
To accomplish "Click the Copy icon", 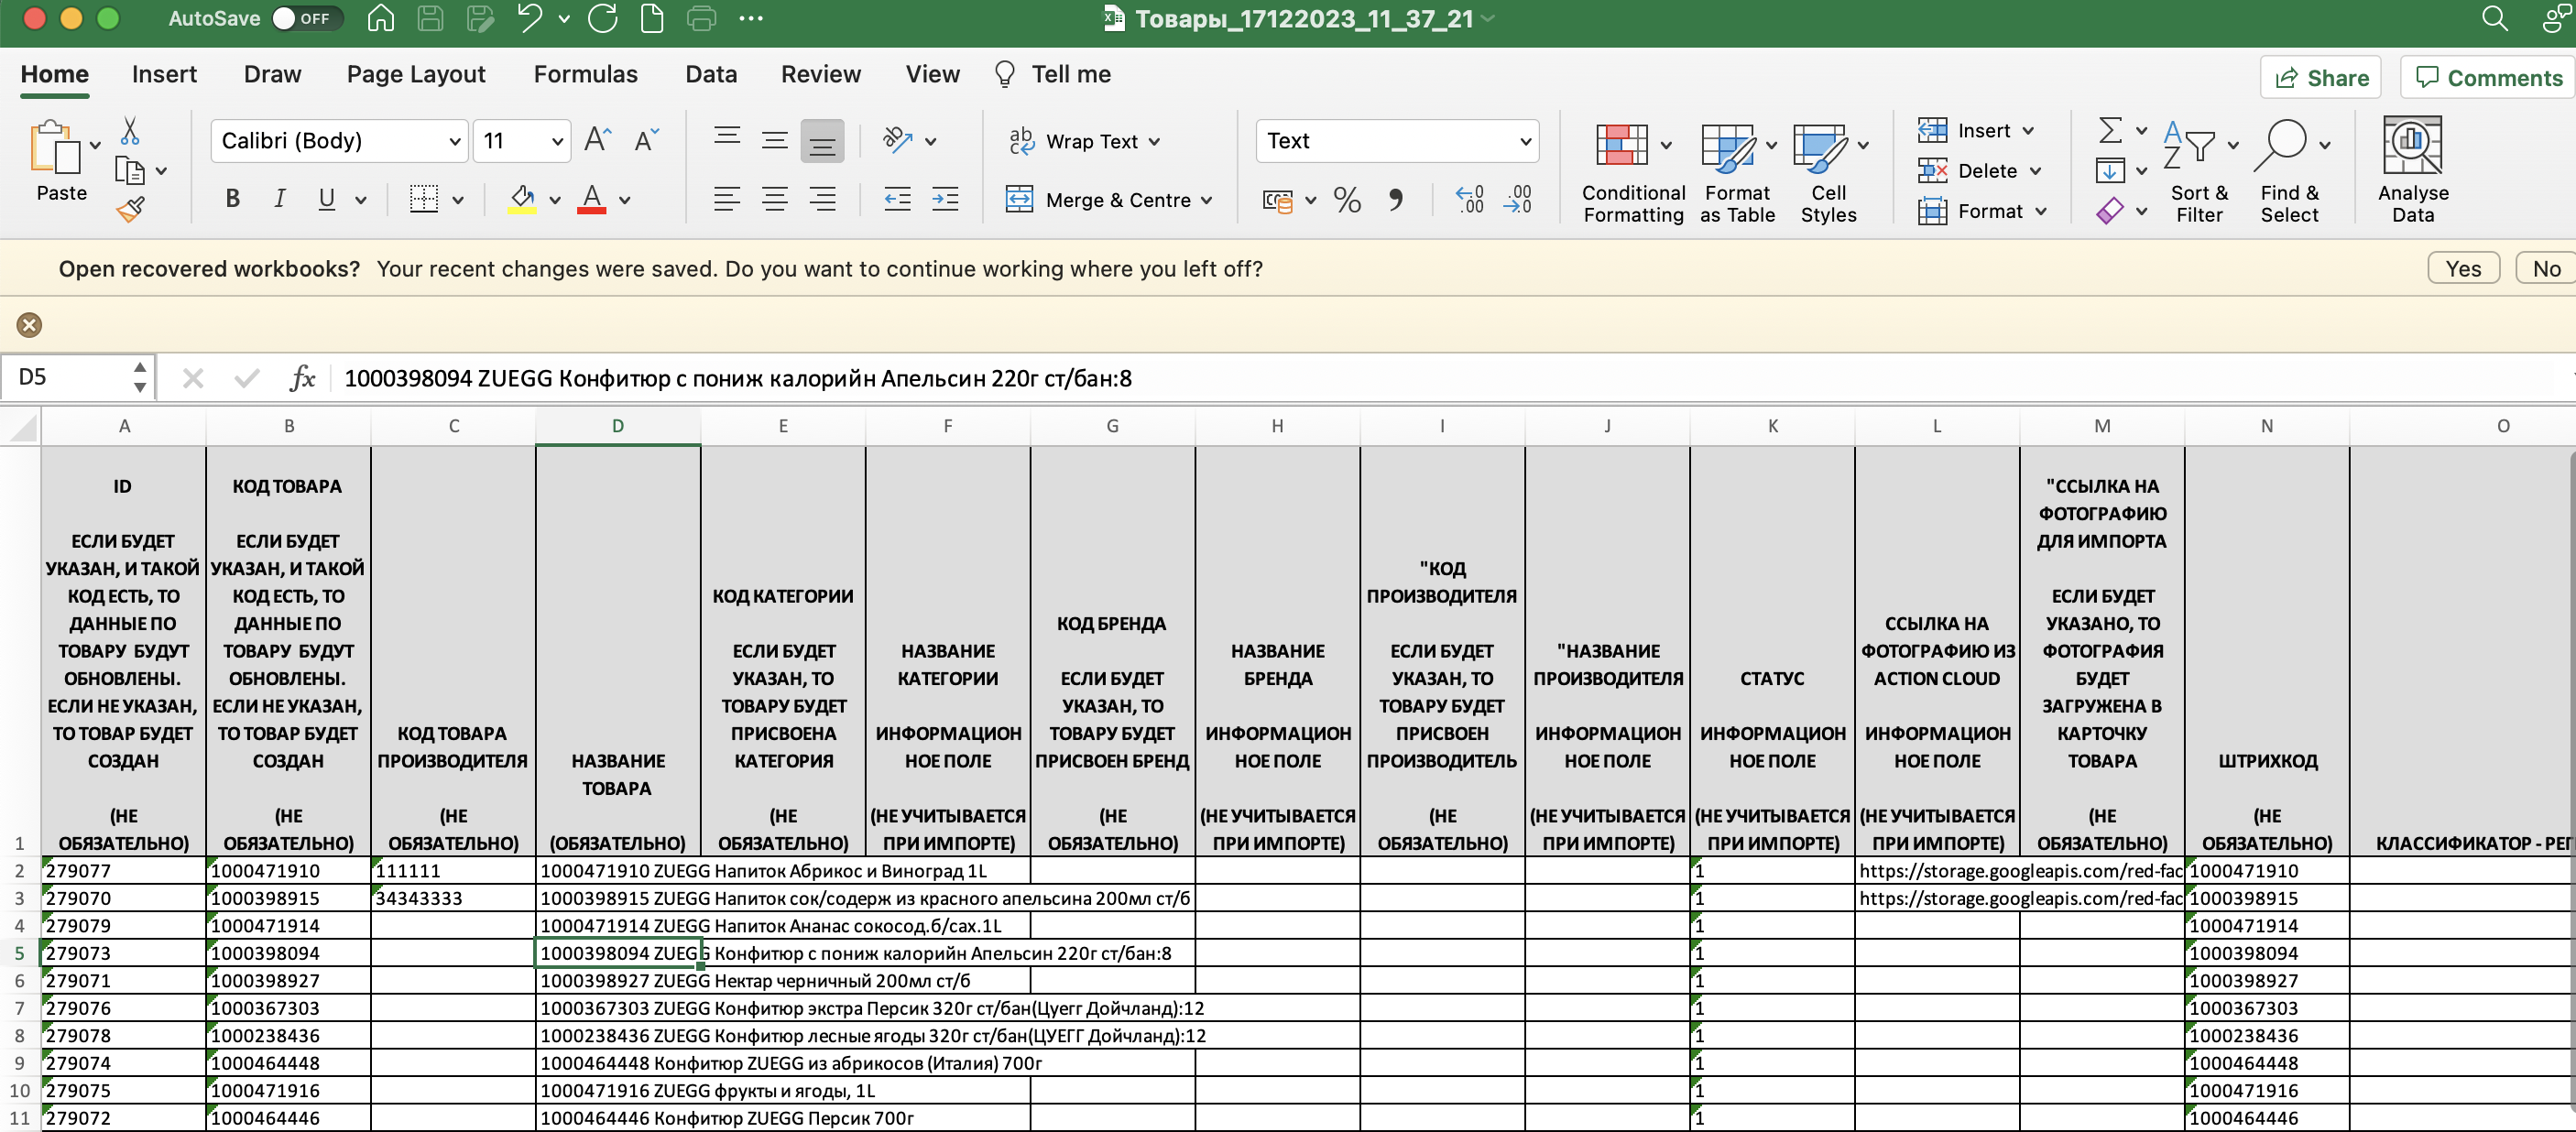I will (x=130, y=171).
